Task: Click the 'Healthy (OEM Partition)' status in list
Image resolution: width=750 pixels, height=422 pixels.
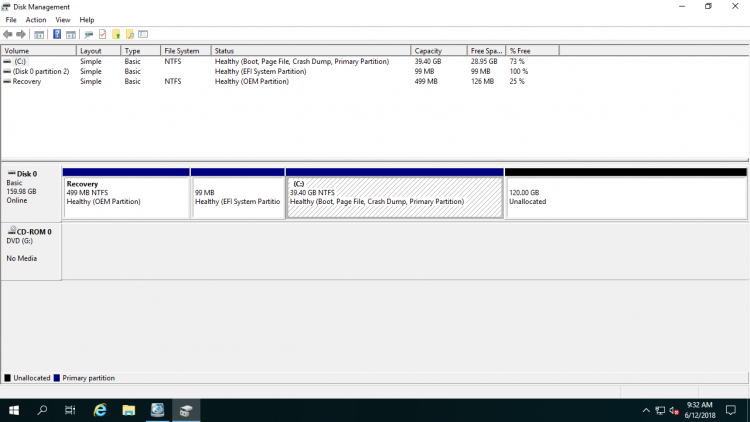Action: [252, 81]
